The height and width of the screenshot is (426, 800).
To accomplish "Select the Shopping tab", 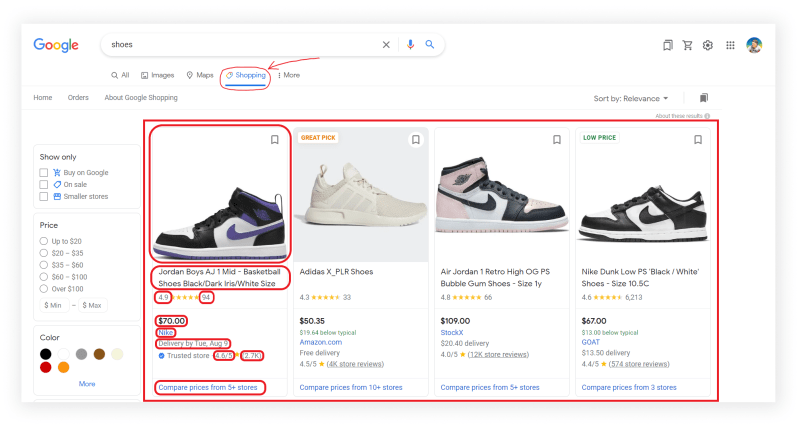I will (x=246, y=75).
